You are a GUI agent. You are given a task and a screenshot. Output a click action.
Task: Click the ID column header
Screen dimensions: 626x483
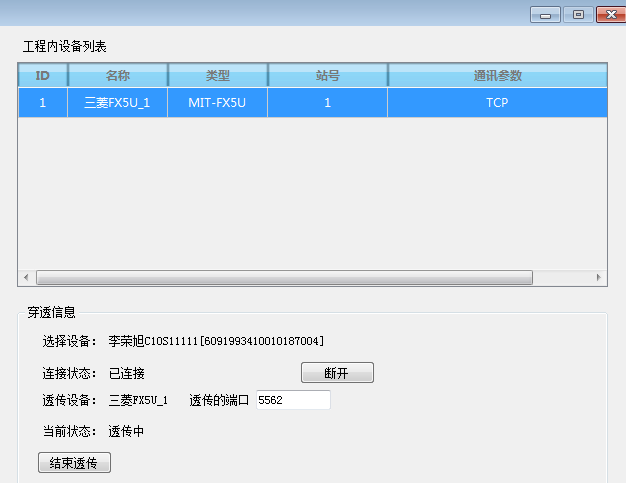tap(43, 75)
